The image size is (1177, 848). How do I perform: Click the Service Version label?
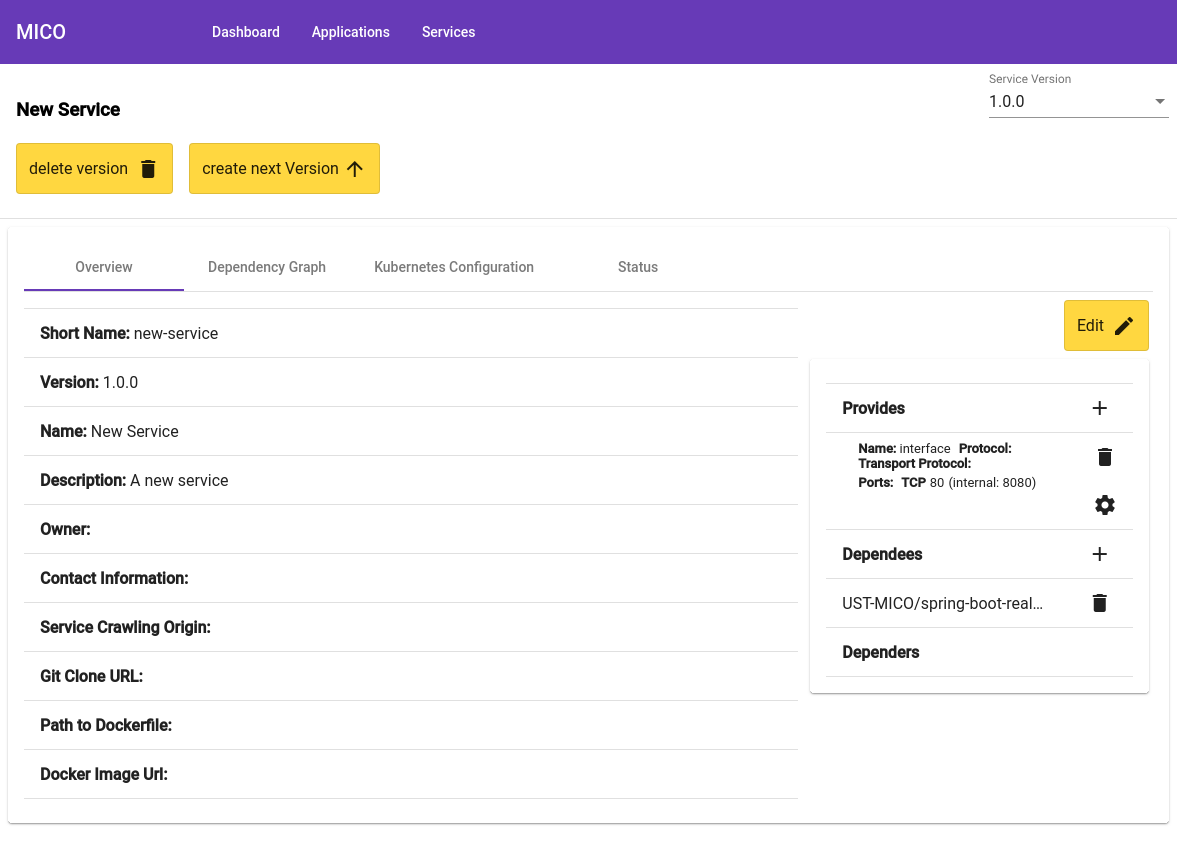pos(1030,79)
